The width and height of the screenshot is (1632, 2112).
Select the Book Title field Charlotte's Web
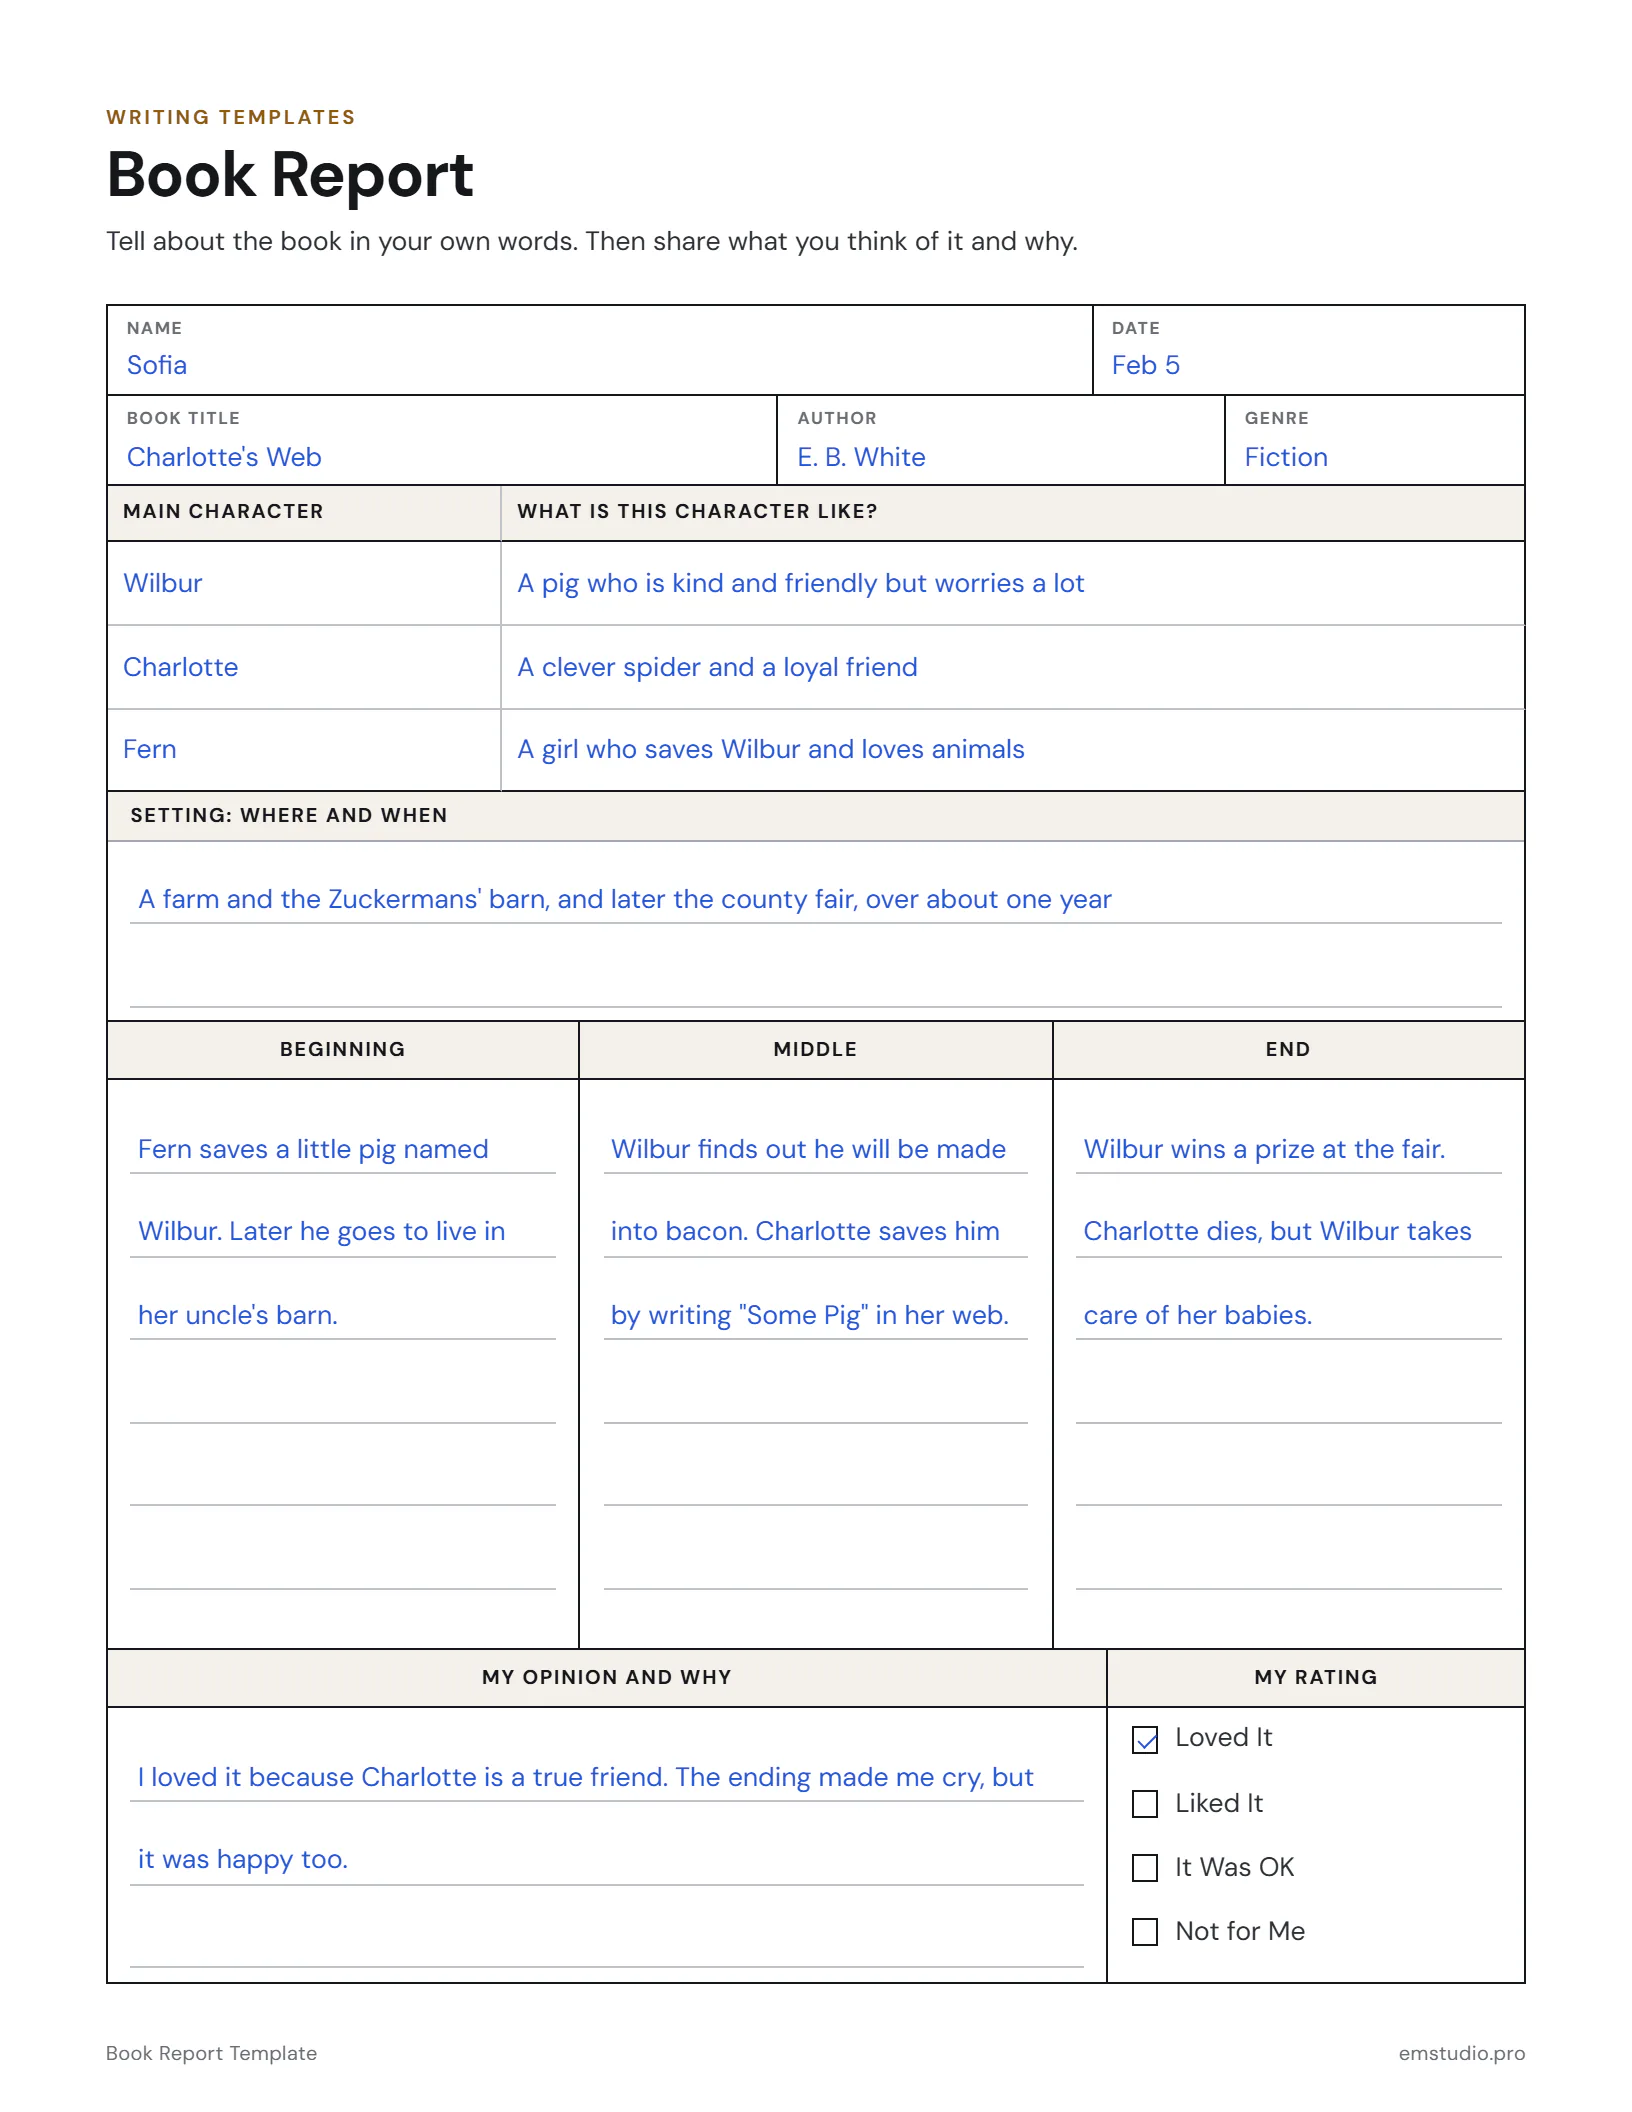tap(442, 440)
